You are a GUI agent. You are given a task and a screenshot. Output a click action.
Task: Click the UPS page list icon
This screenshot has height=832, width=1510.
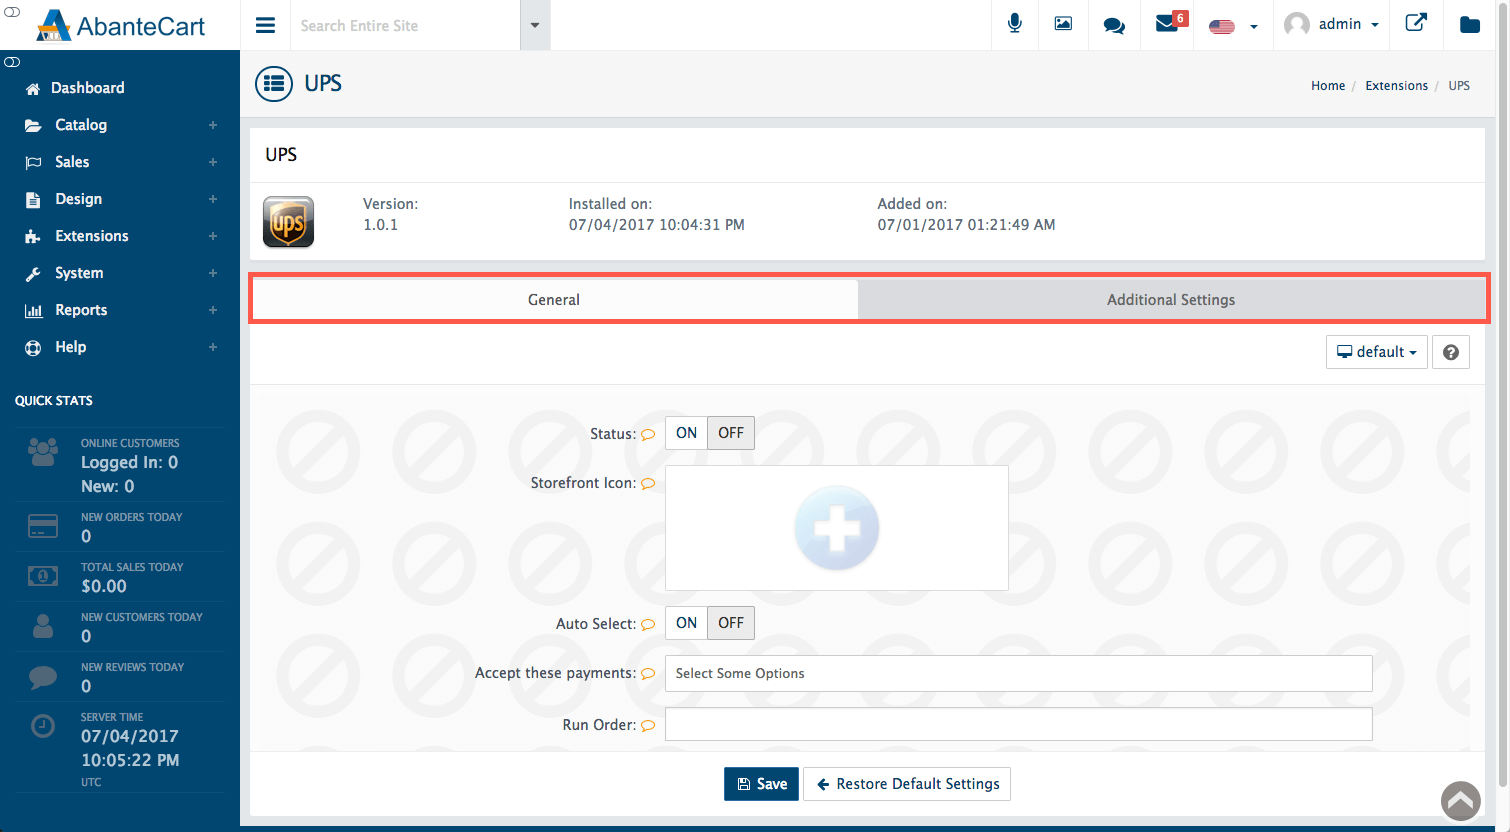(x=274, y=84)
